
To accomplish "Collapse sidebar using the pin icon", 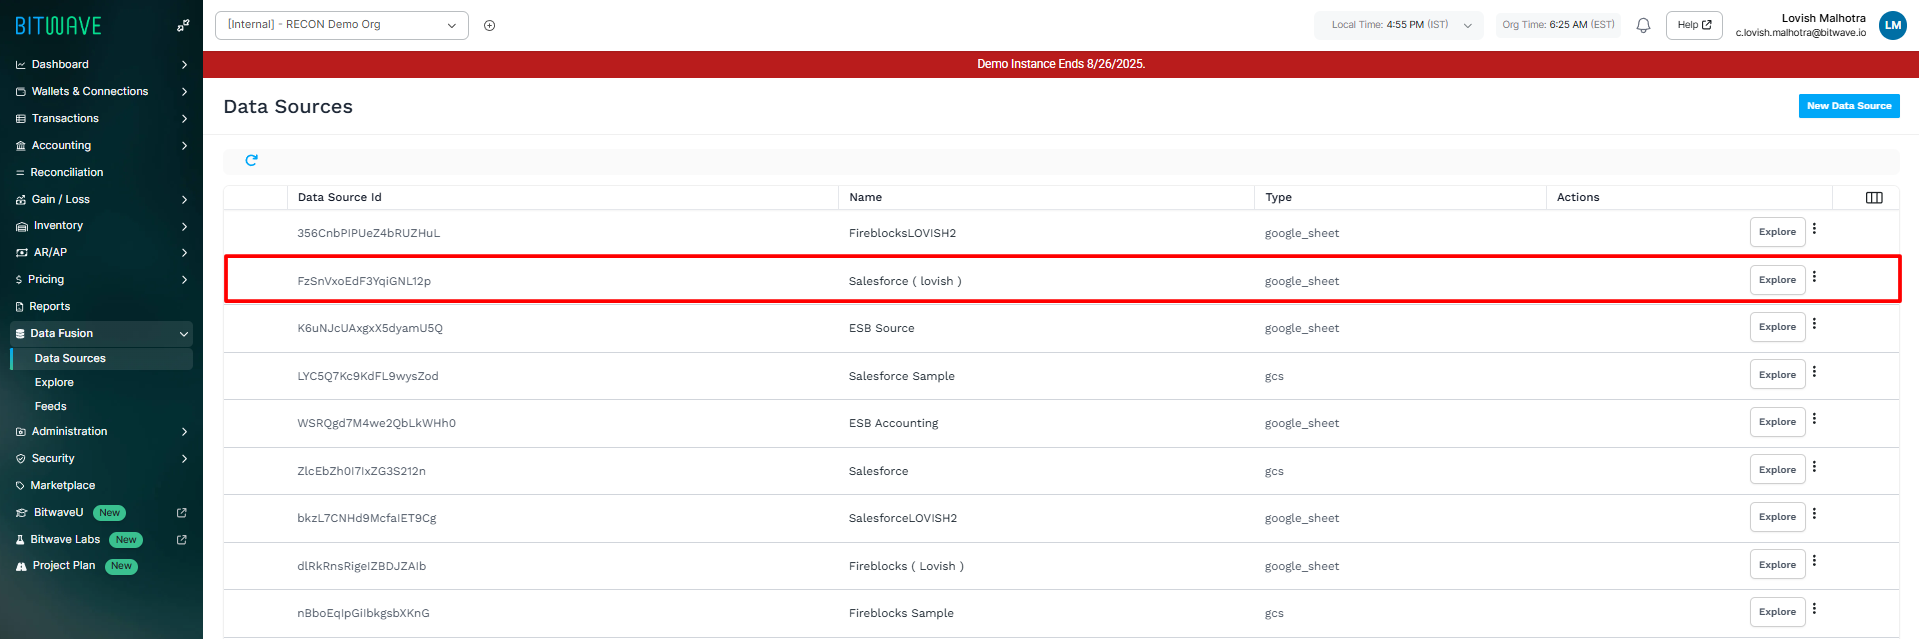I will click(183, 26).
